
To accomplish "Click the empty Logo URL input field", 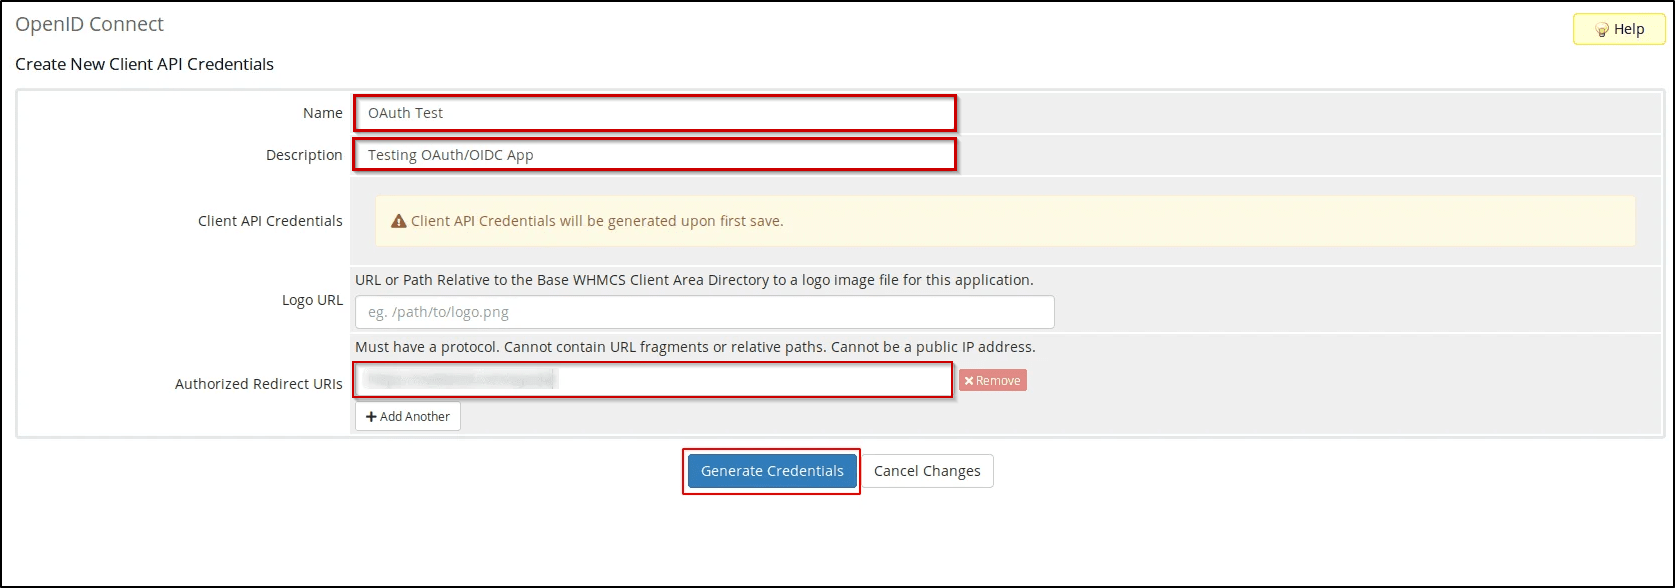I will pyautogui.click(x=703, y=312).
